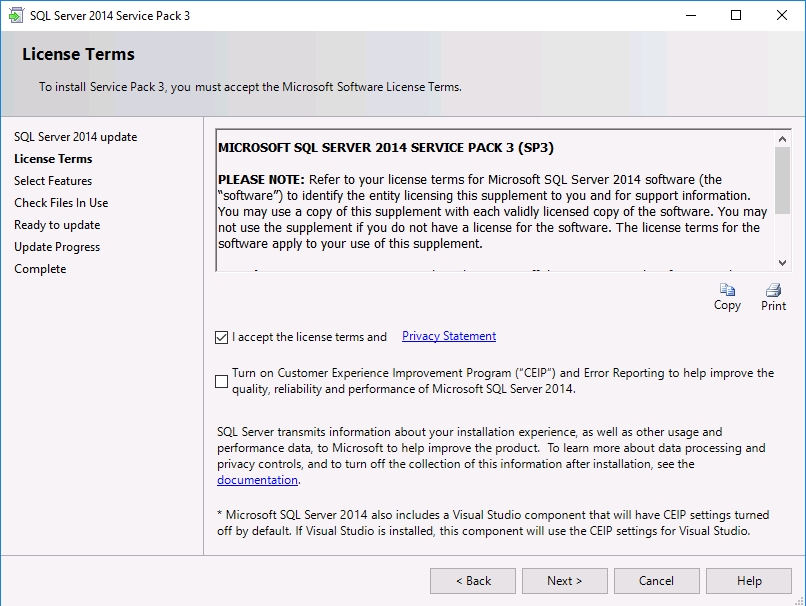Go to the previous page with Back

pyautogui.click(x=473, y=581)
